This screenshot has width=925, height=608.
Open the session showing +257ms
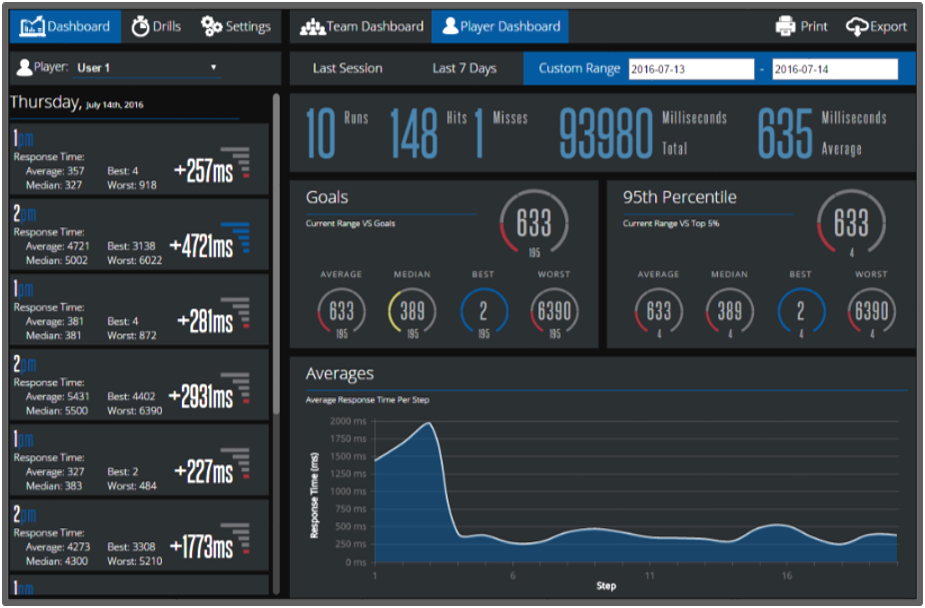pos(138,160)
